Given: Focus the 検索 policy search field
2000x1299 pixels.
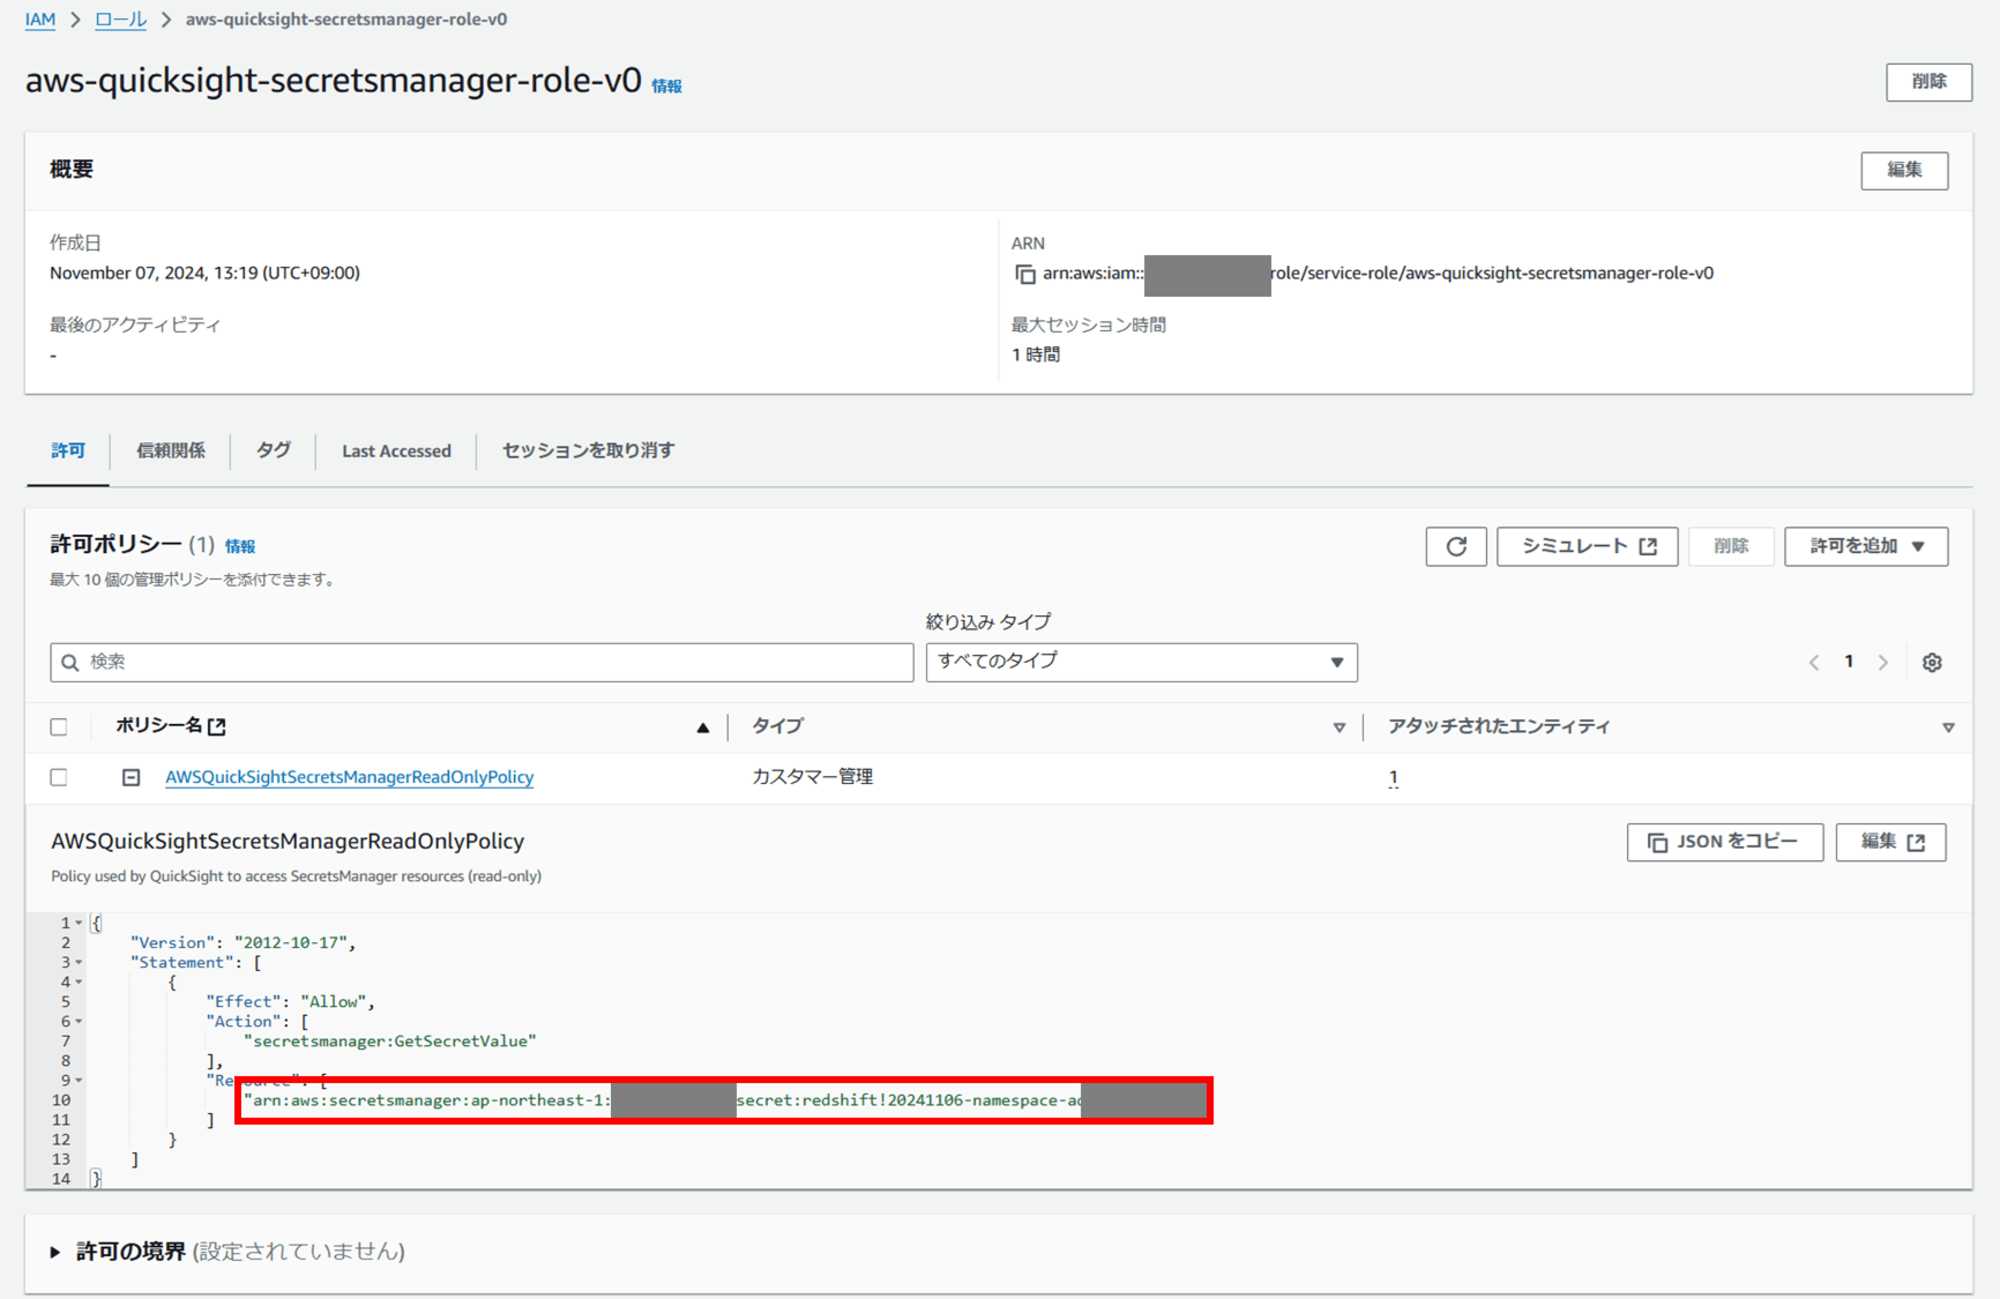Looking at the screenshot, I should click(482, 662).
